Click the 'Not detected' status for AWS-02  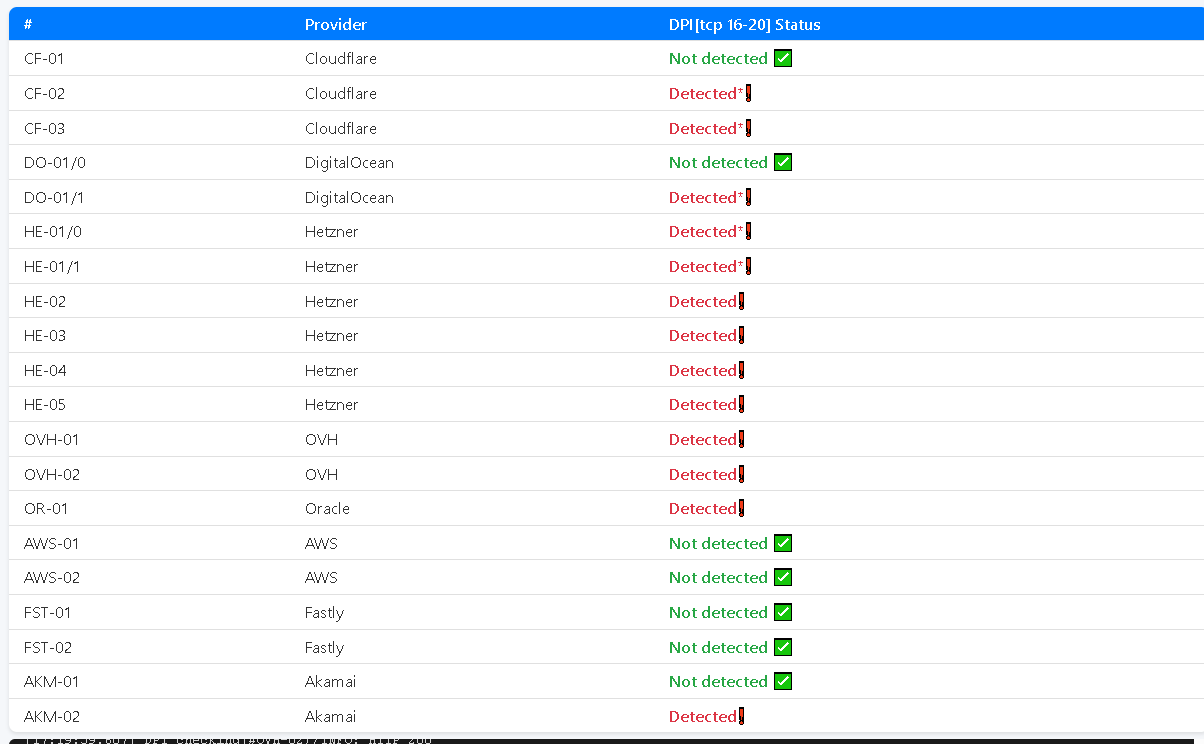click(718, 578)
